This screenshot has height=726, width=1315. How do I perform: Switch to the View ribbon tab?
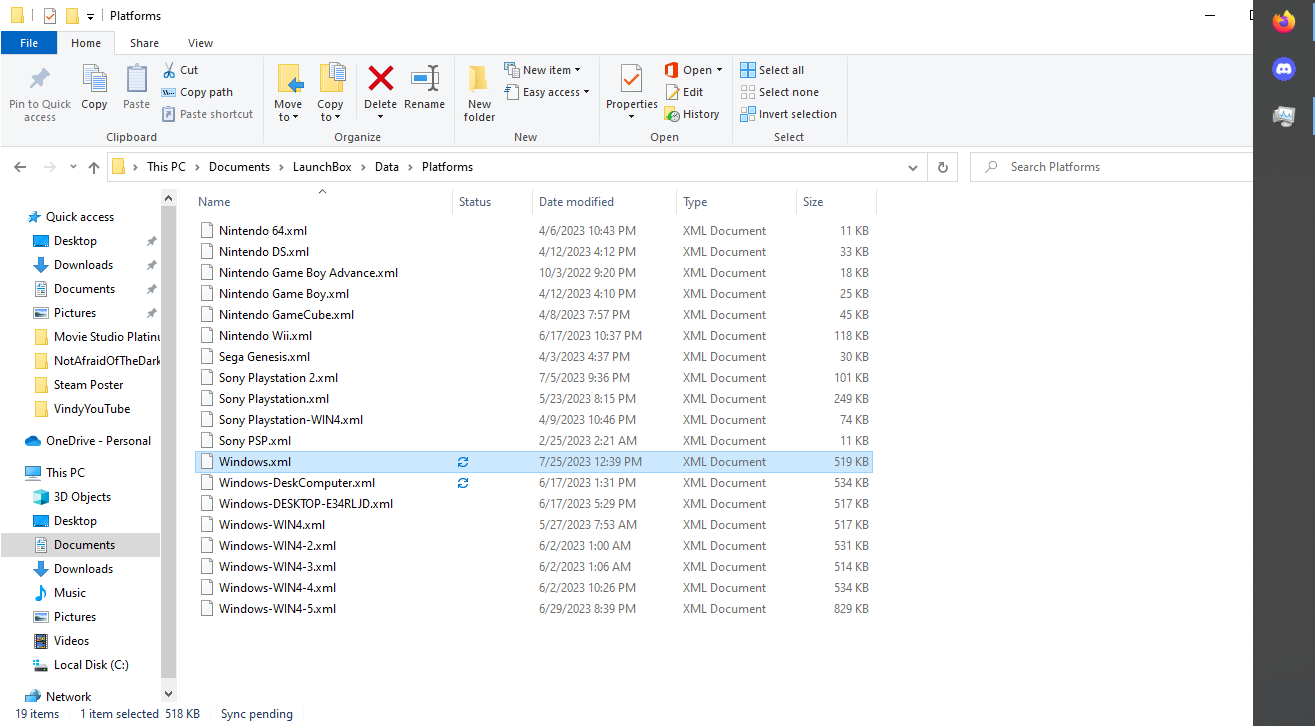(x=200, y=43)
